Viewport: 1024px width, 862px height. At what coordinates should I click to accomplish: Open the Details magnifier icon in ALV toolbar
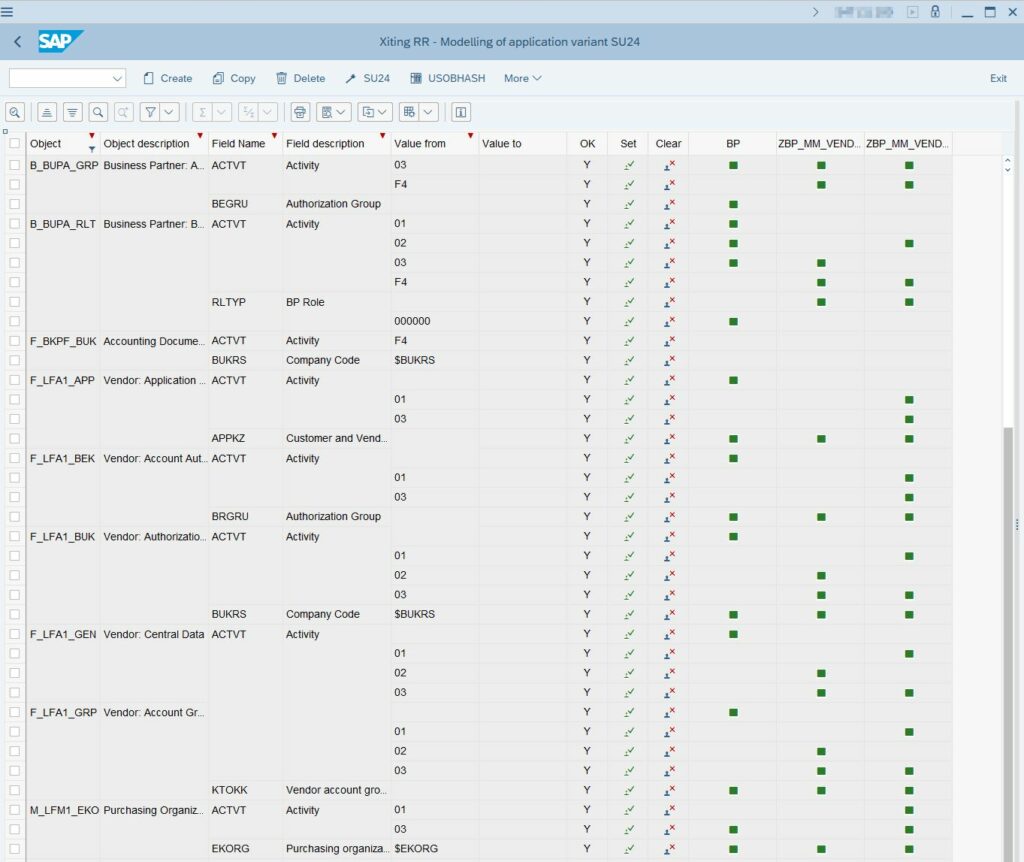point(14,112)
